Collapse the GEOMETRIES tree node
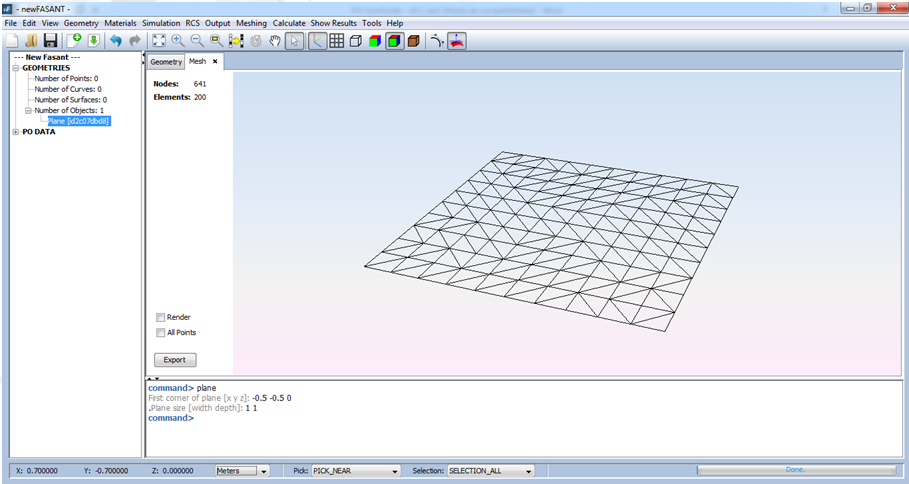Screen dimensions: 909x484 [x=15, y=68]
